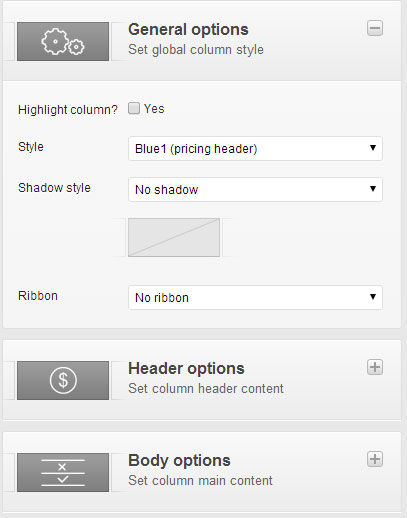Open the Shadow style dropdown
Viewport: 407px width, 518px height.
[x=255, y=189]
